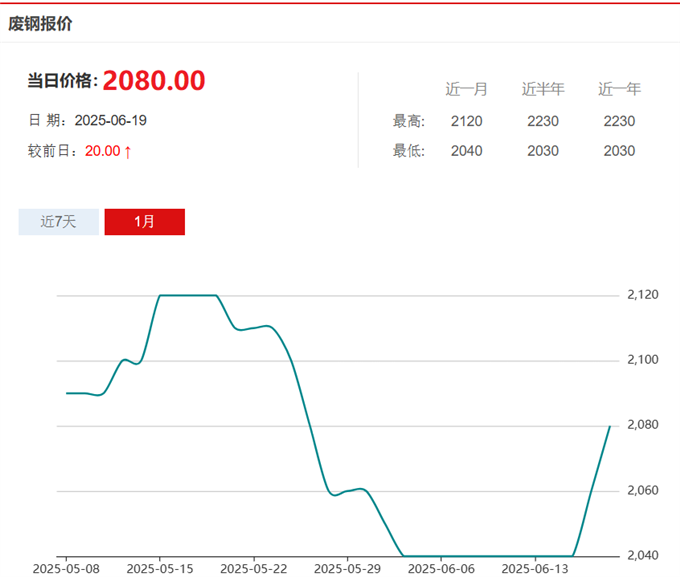
Task: Click the 近一年 column header
Action: 619,89
